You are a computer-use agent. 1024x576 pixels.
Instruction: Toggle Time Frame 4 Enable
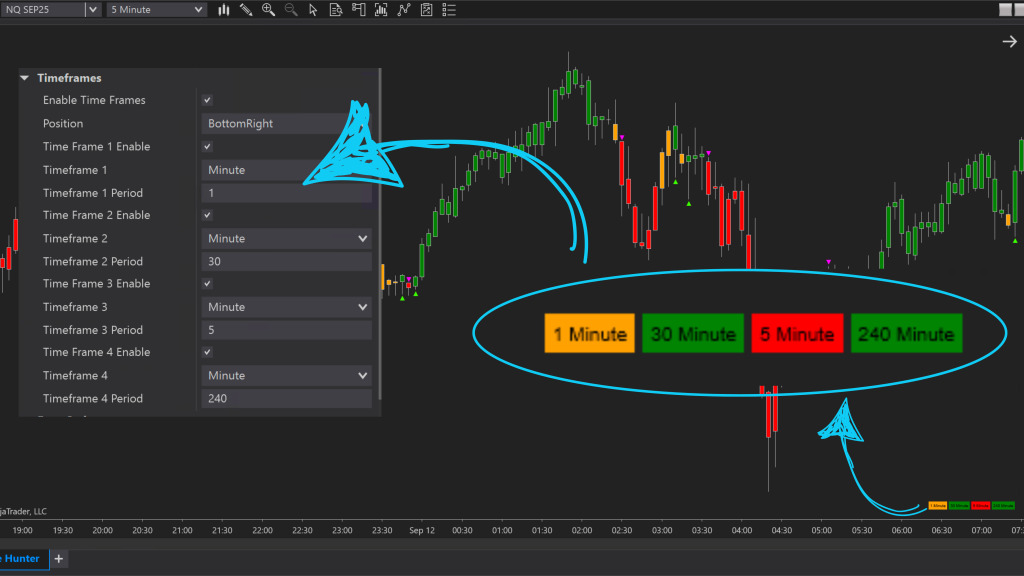click(206, 352)
